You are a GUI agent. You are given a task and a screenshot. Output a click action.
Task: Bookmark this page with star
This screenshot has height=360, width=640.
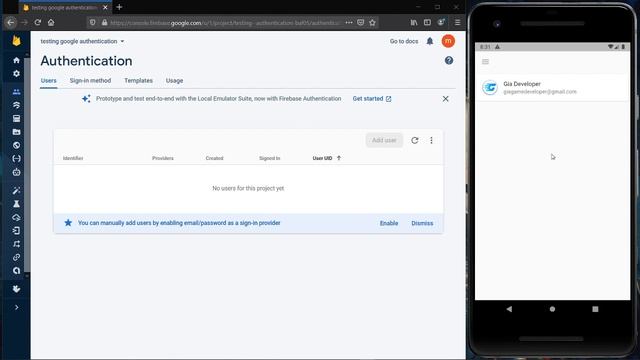[x=372, y=23]
